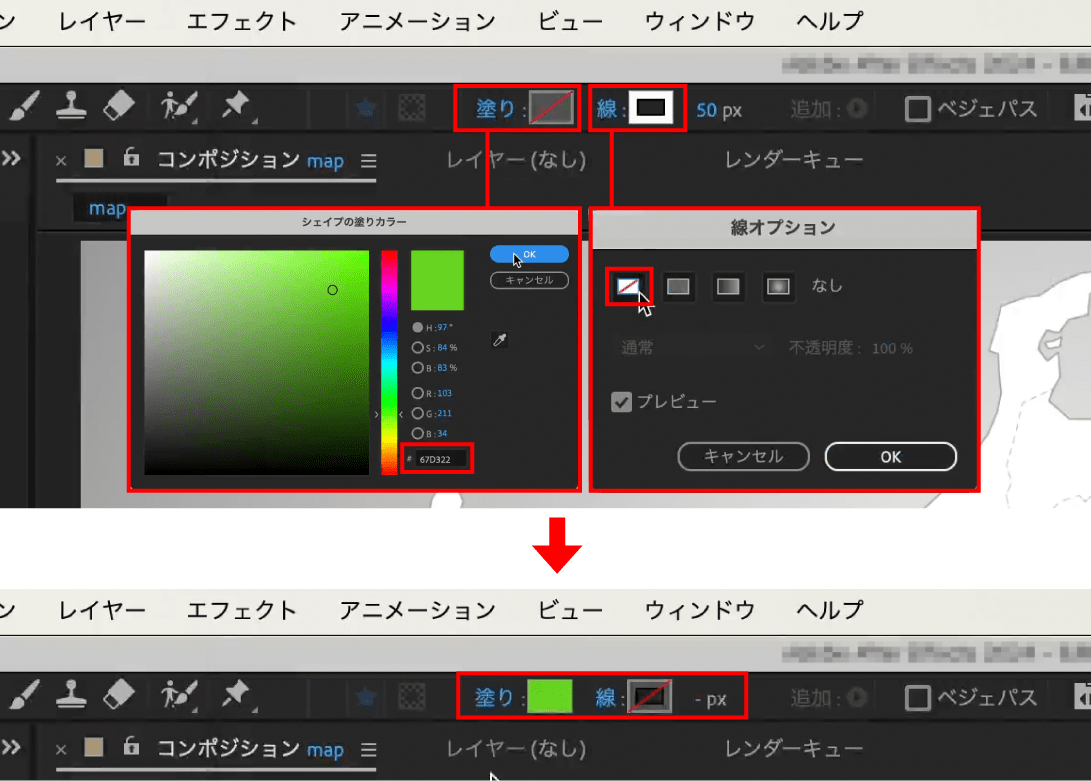
Task: Click the green preview swatch in color dialog
Action: click(x=437, y=280)
